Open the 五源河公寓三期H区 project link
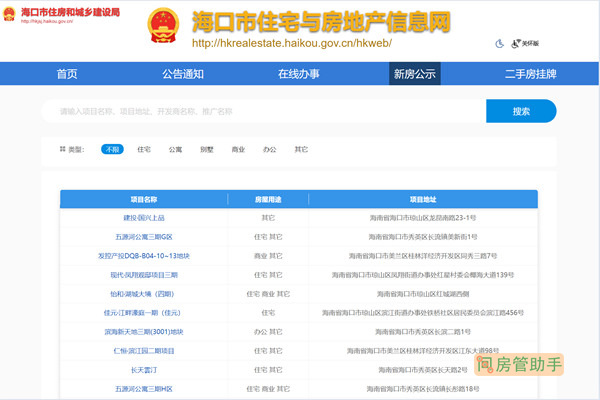The image size is (600, 400). pos(144,389)
